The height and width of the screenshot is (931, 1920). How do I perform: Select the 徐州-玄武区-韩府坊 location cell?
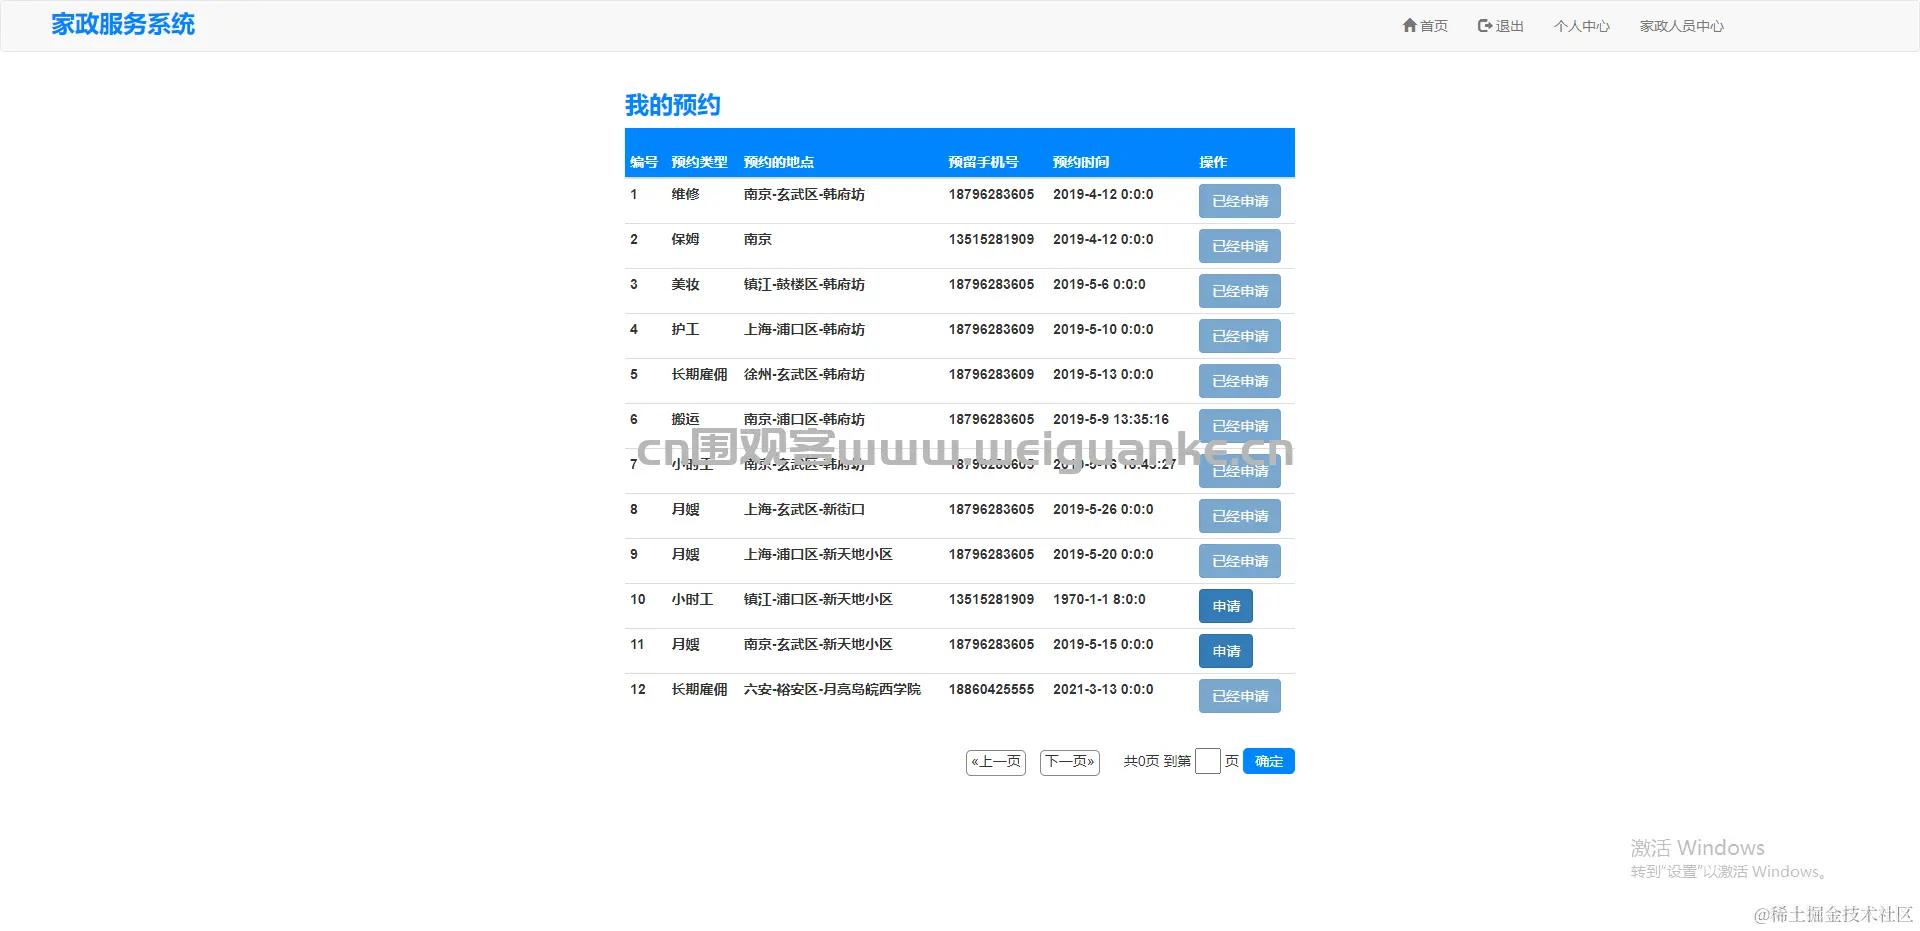[804, 374]
